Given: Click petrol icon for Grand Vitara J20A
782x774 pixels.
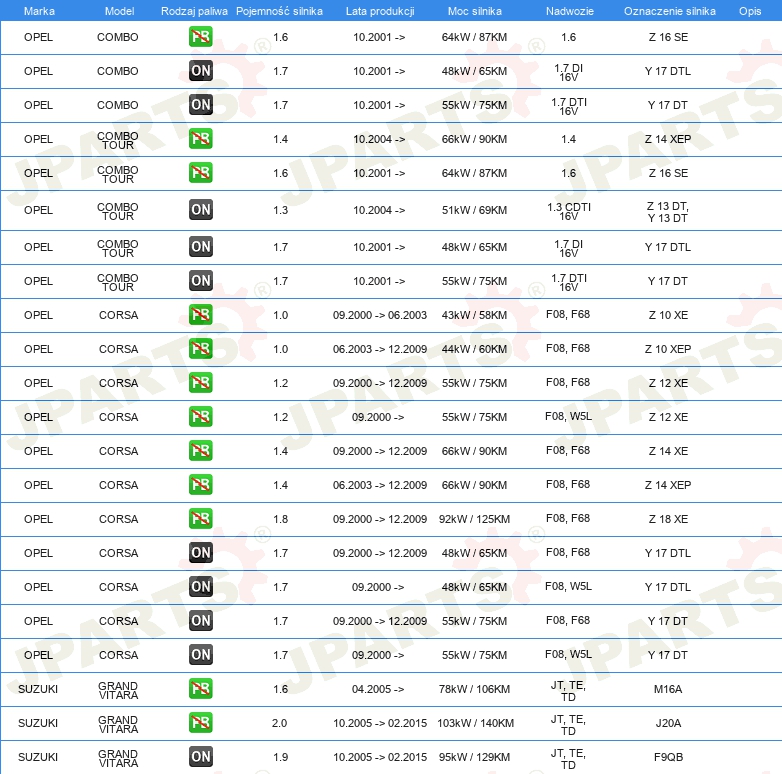Looking at the screenshot, I should 200,723.
